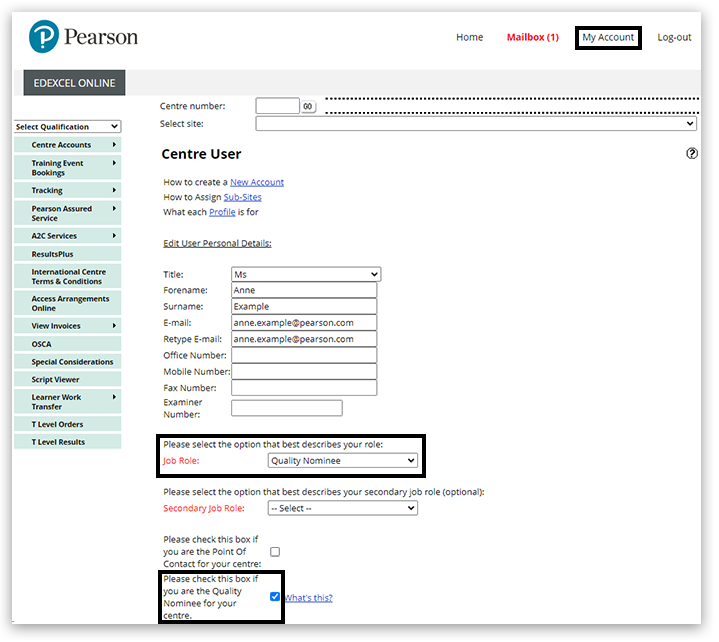
Task: Expand the Centre Accounts sidebar menu
Action: (68, 145)
